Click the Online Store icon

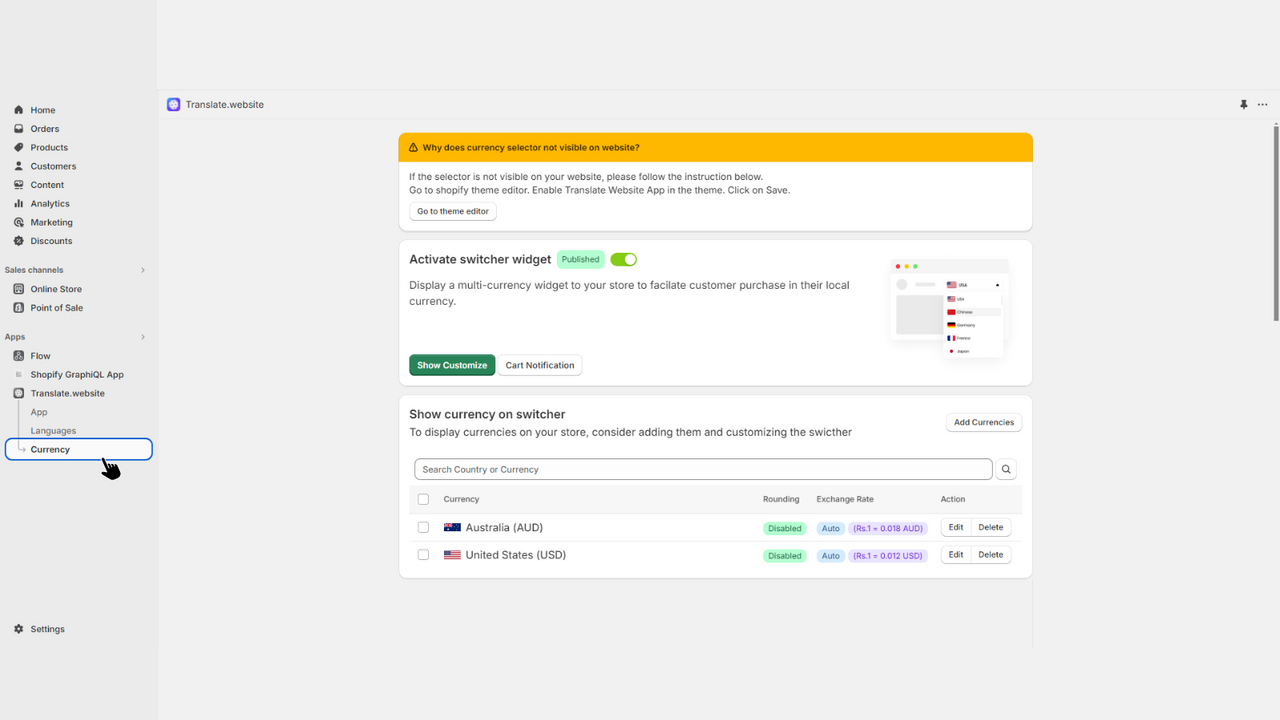tap(19, 289)
